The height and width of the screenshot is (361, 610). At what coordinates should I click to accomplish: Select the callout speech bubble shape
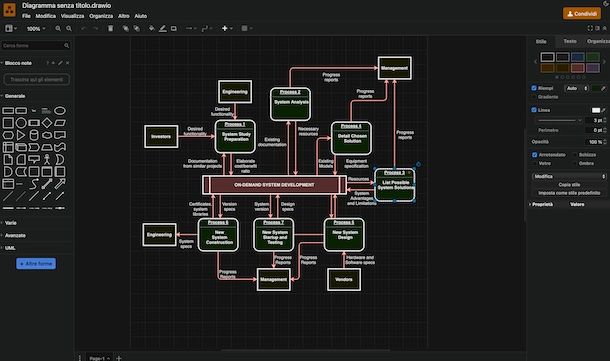point(34,159)
